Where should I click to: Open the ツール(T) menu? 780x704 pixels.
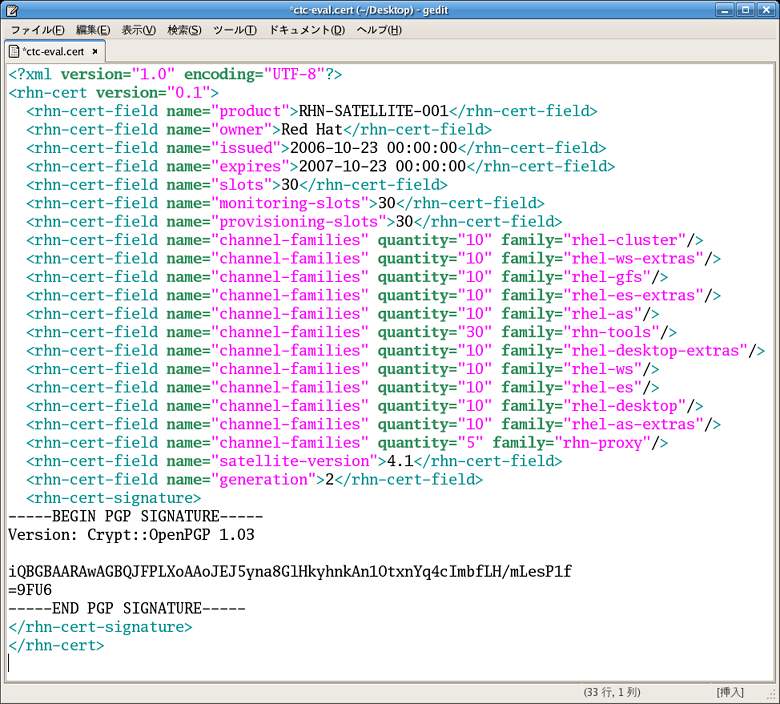(235, 30)
